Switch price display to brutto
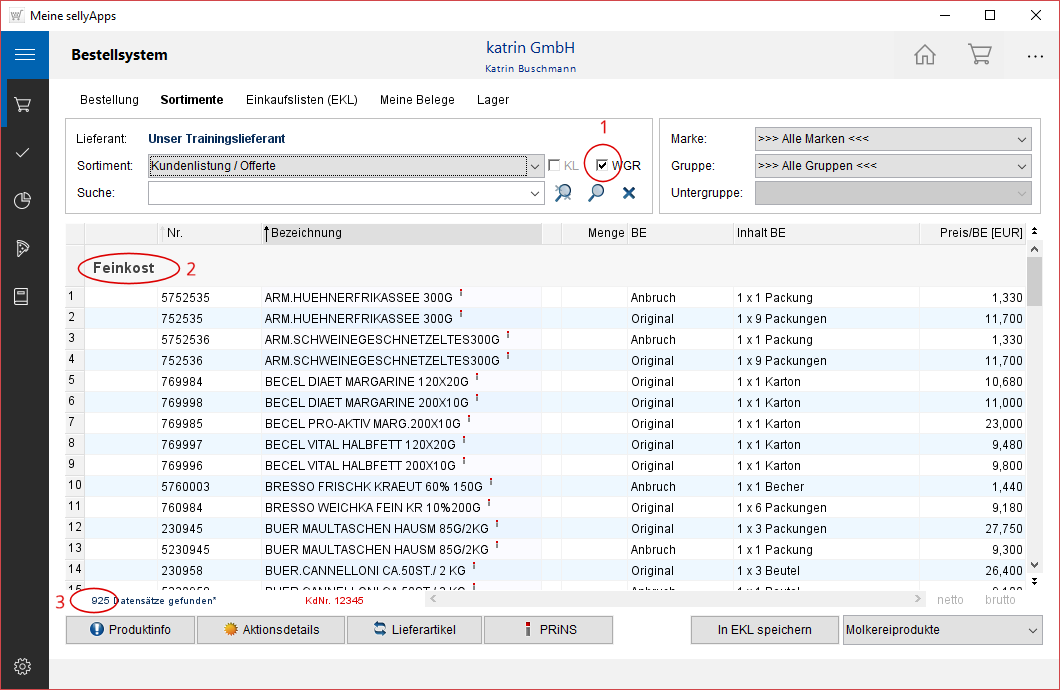1060x690 pixels. point(1000,600)
